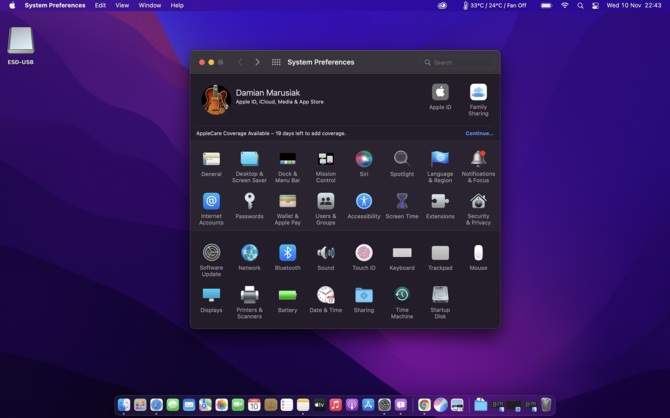Click the Search field in System Preferences
This screenshot has height=418, width=670.
(x=457, y=62)
